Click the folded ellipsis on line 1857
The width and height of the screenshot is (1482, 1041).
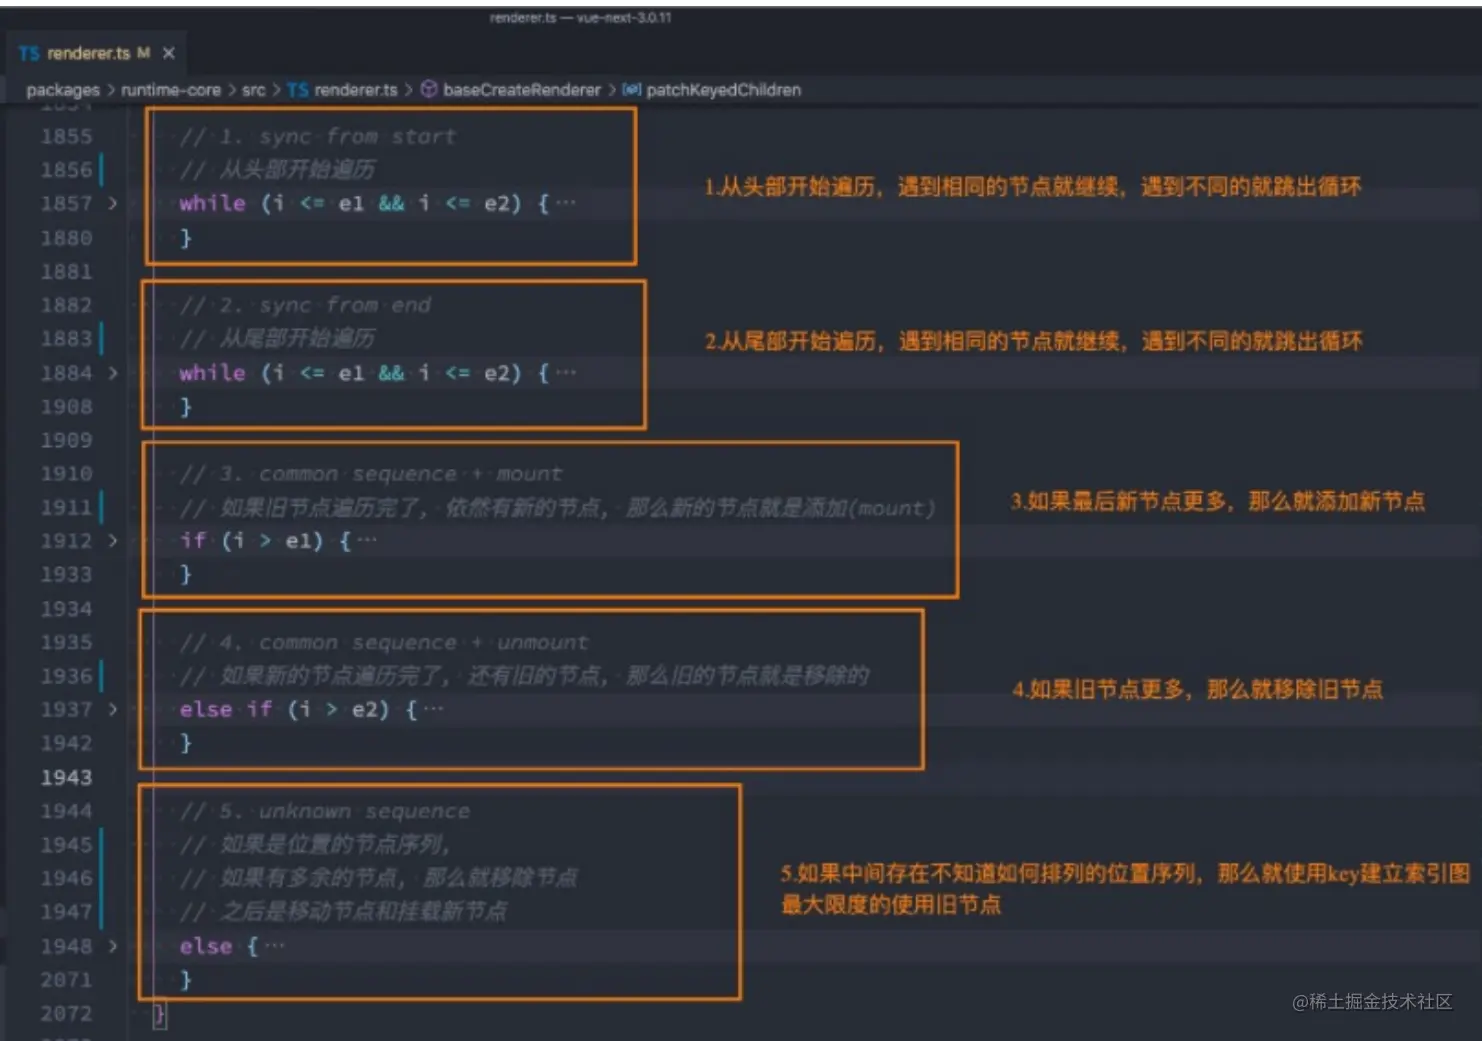click(566, 203)
